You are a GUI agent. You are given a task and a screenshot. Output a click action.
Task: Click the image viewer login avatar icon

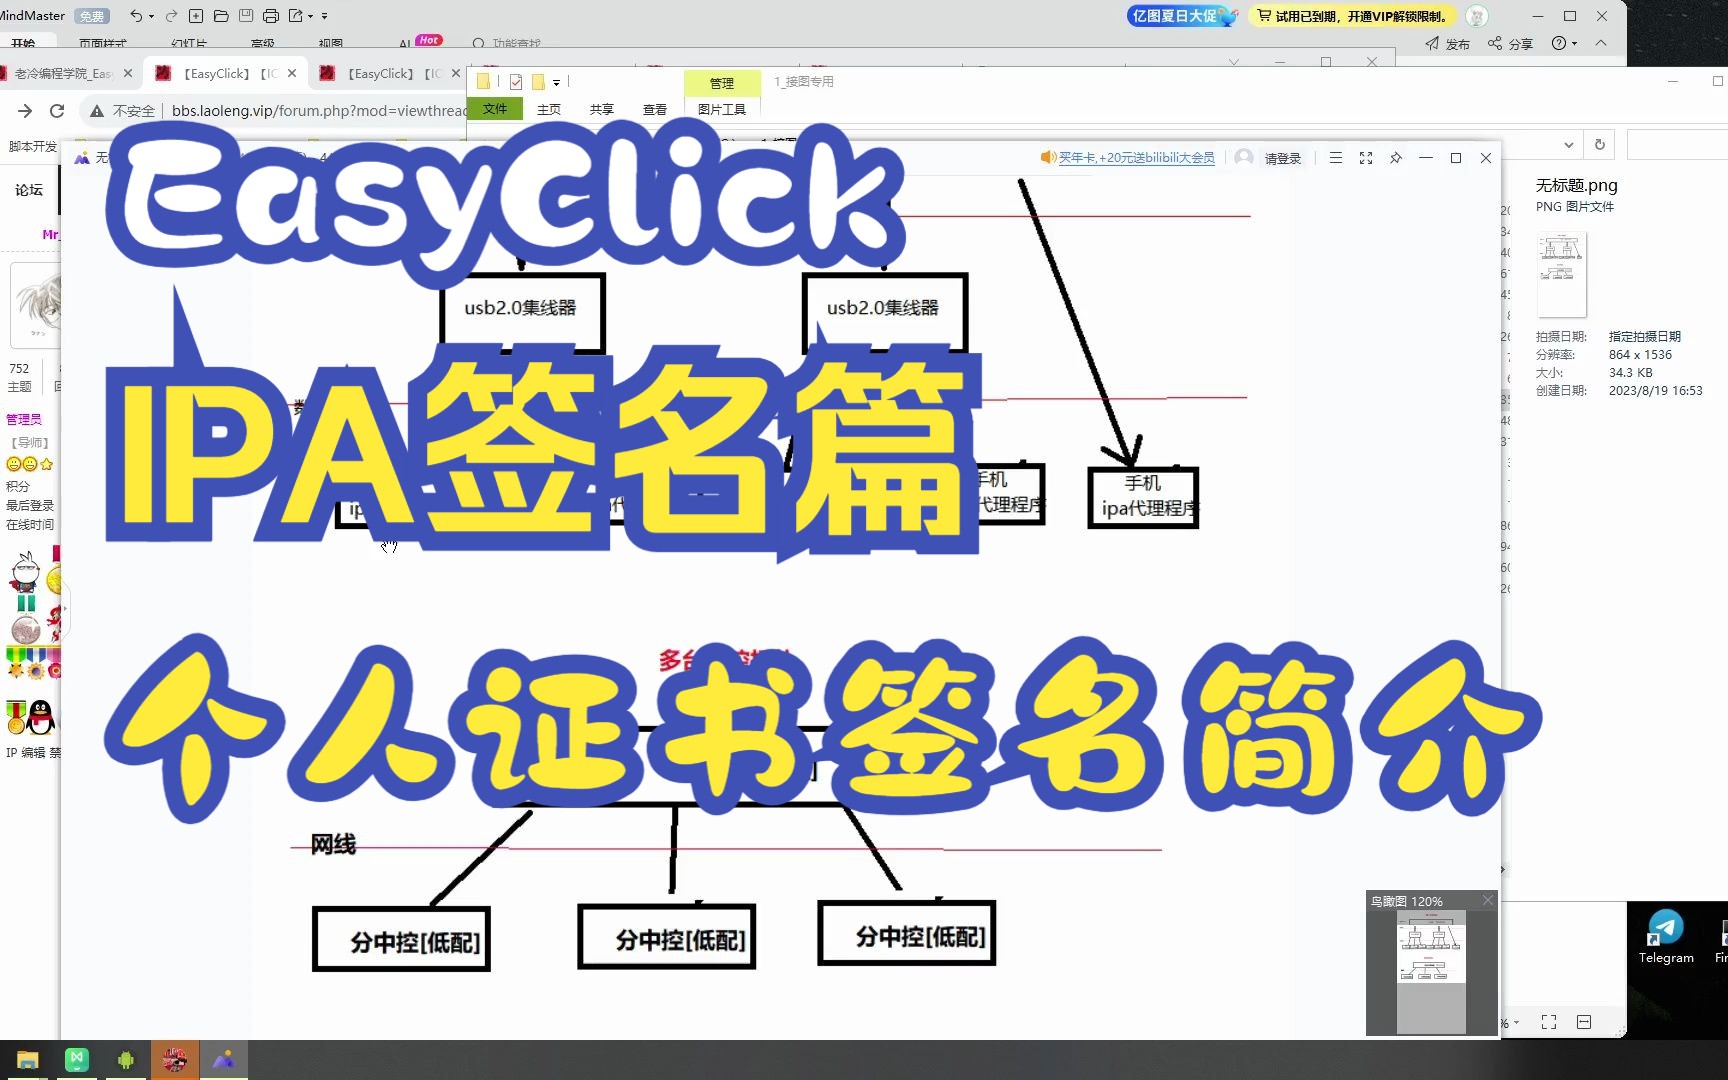click(x=1244, y=158)
